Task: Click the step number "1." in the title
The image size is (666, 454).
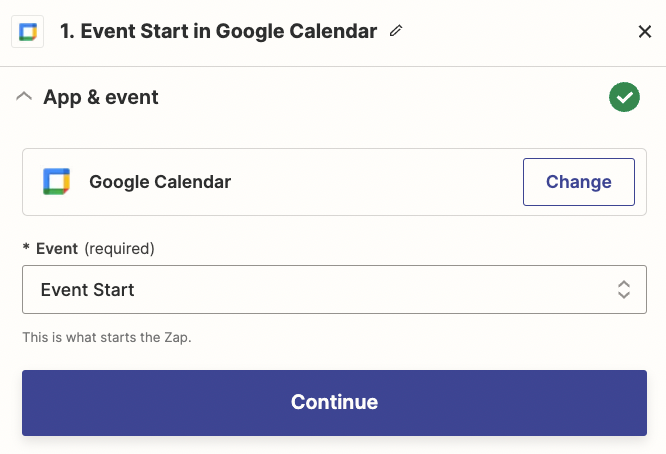Action: 67,31
